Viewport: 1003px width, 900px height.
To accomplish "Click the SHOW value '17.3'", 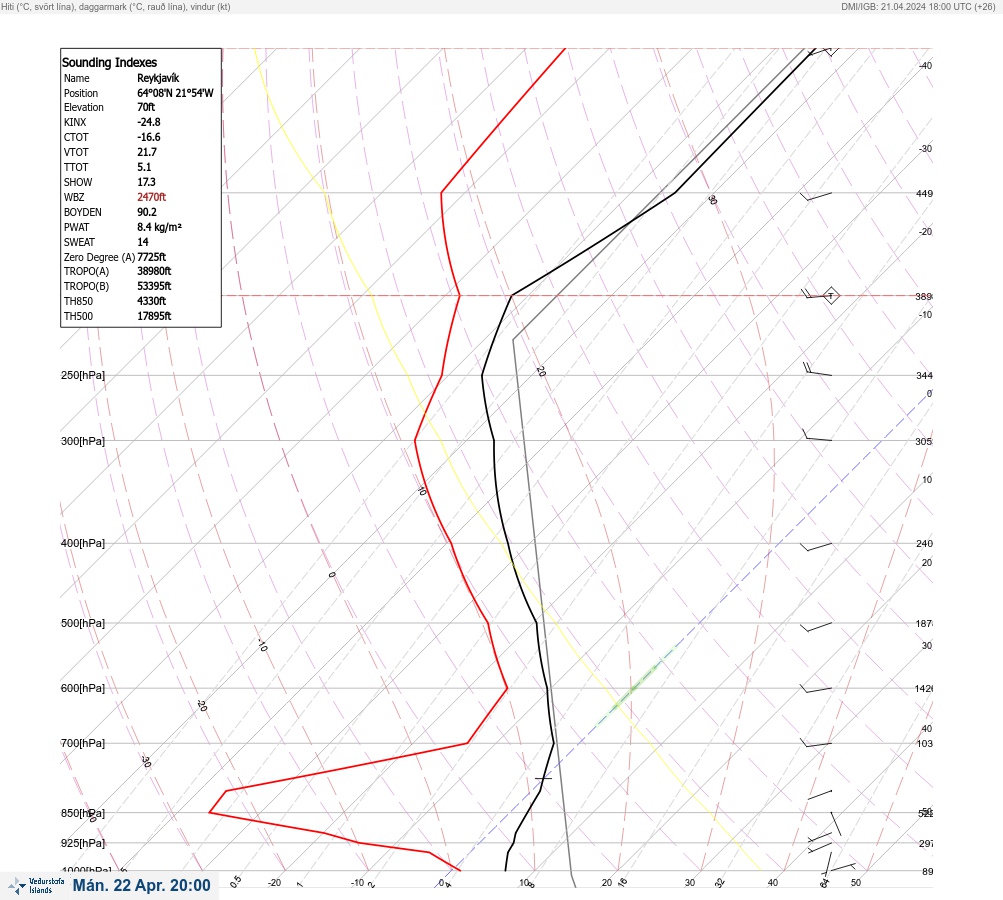I will (146, 182).
